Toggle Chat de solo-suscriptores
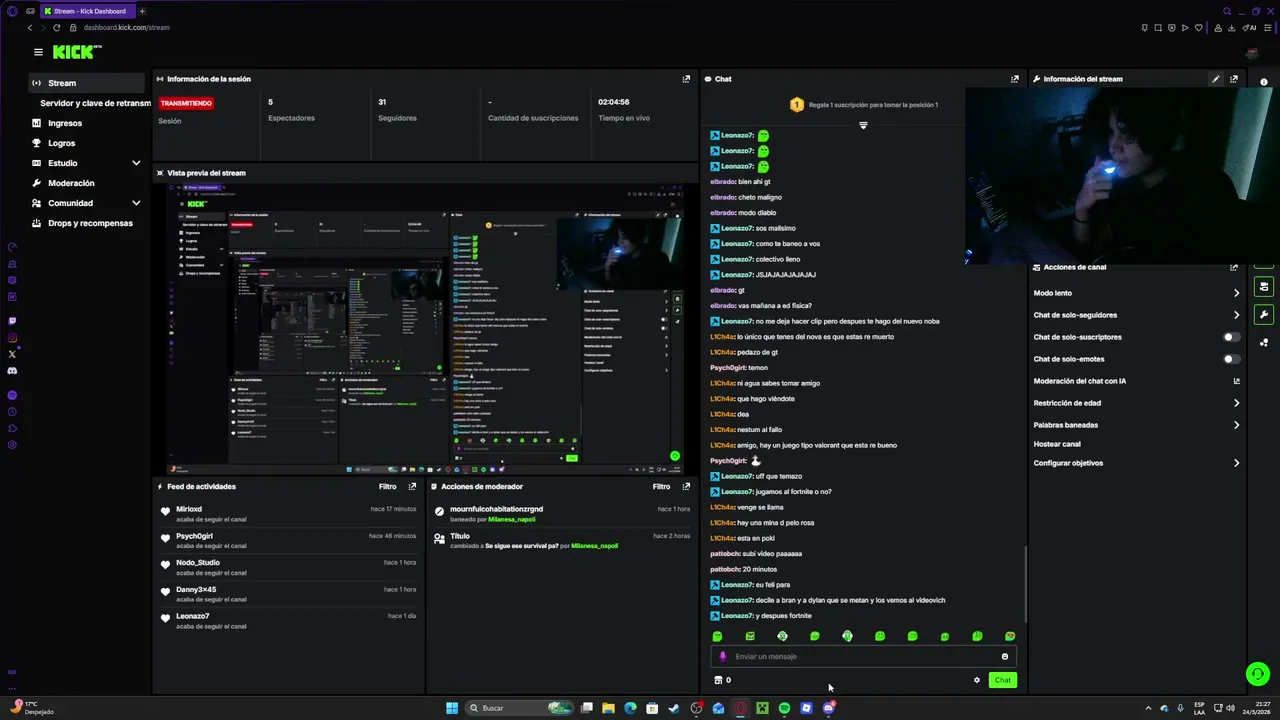This screenshot has height=720, width=1280. pyautogui.click(x=1232, y=337)
